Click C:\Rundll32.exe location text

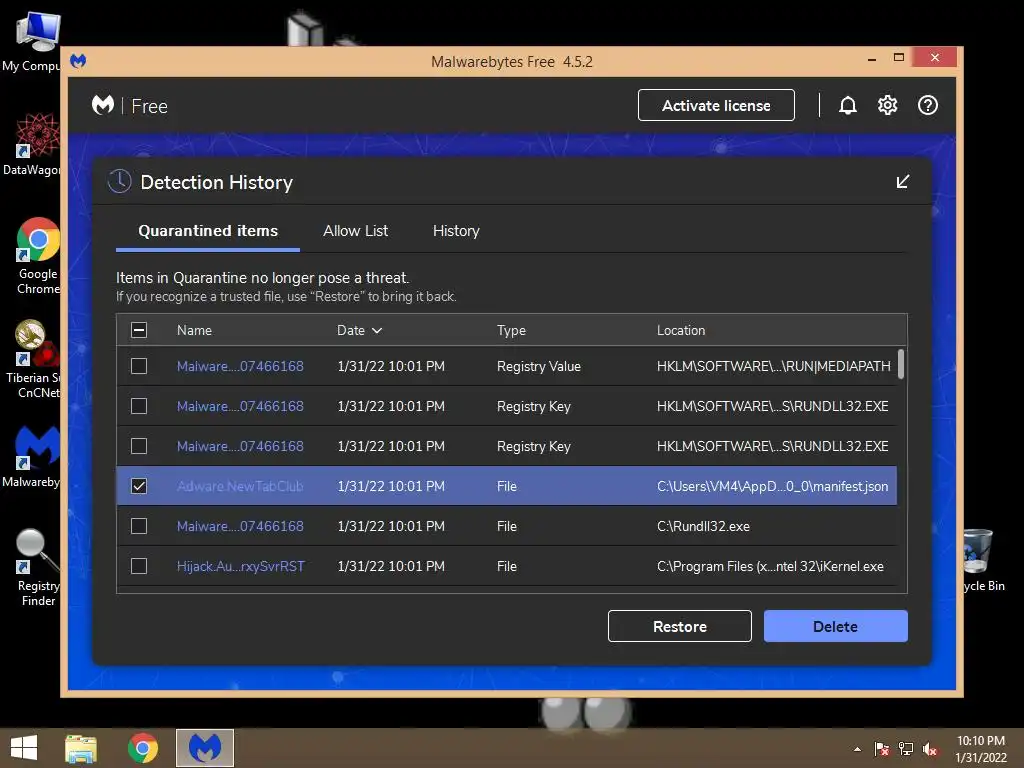click(x=703, y=526)
